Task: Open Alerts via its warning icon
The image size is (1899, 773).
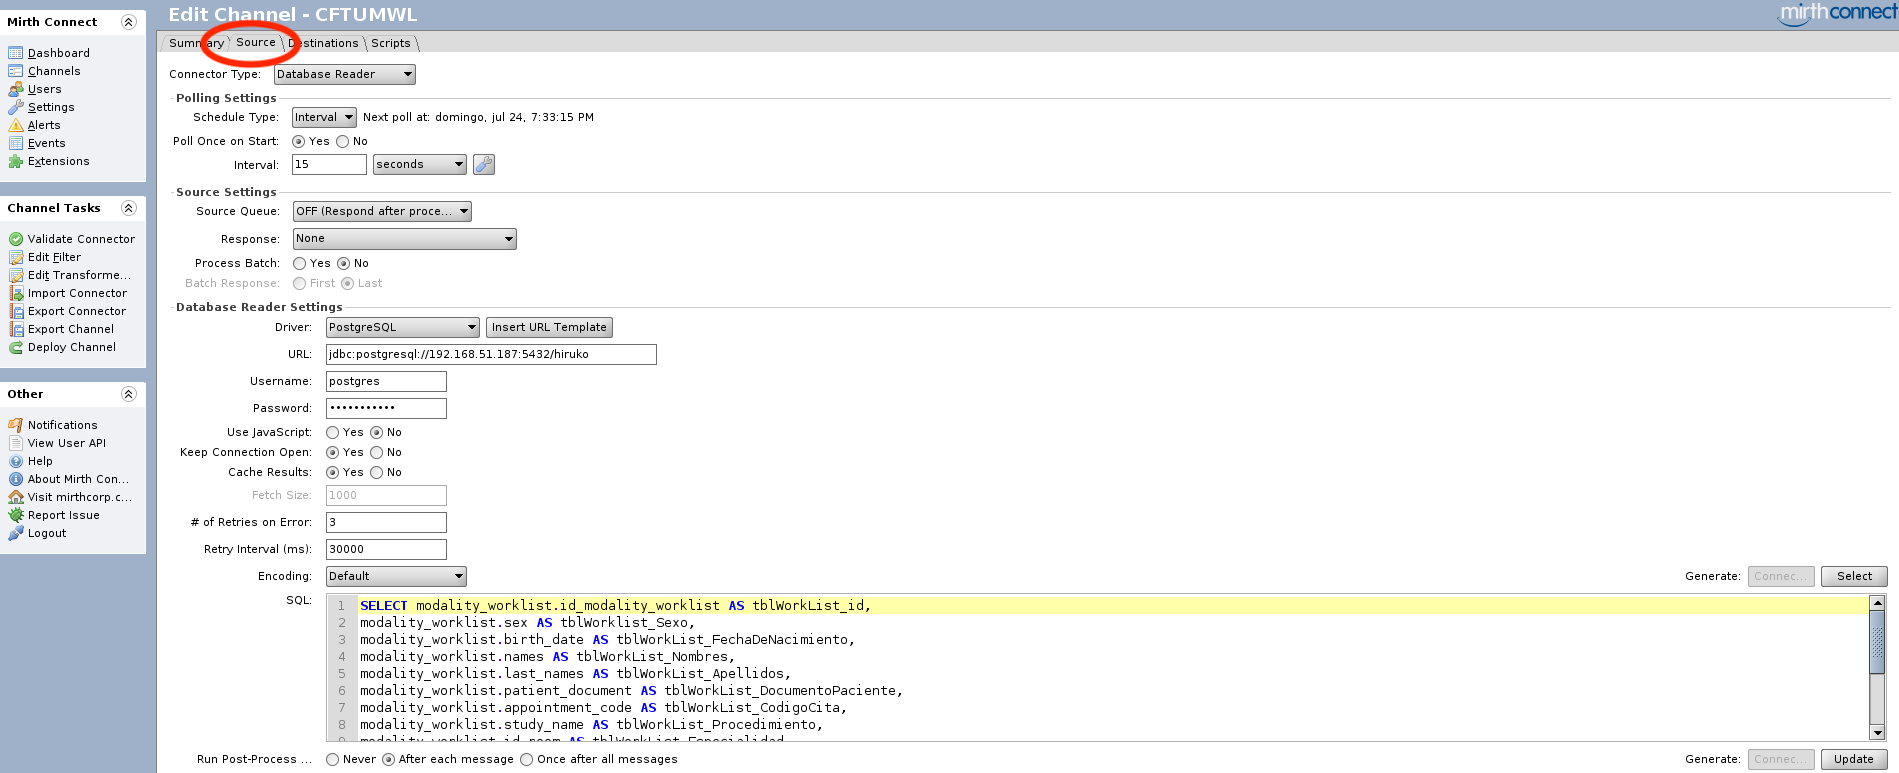Action: click(x=16, y=125)
